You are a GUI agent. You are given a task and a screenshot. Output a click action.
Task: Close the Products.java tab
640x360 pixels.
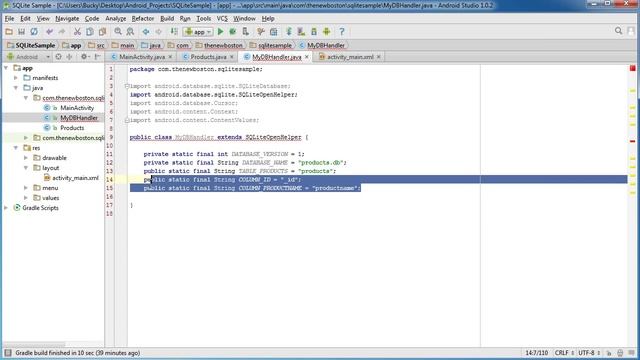point(231,57)
